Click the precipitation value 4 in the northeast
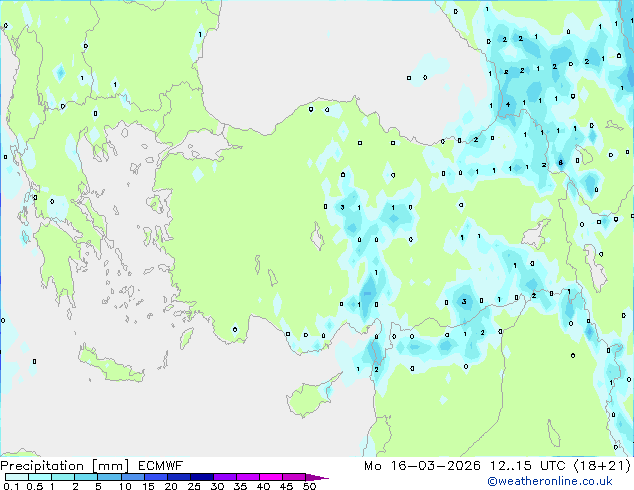The image size is (634, 490). tap(508, 103)
